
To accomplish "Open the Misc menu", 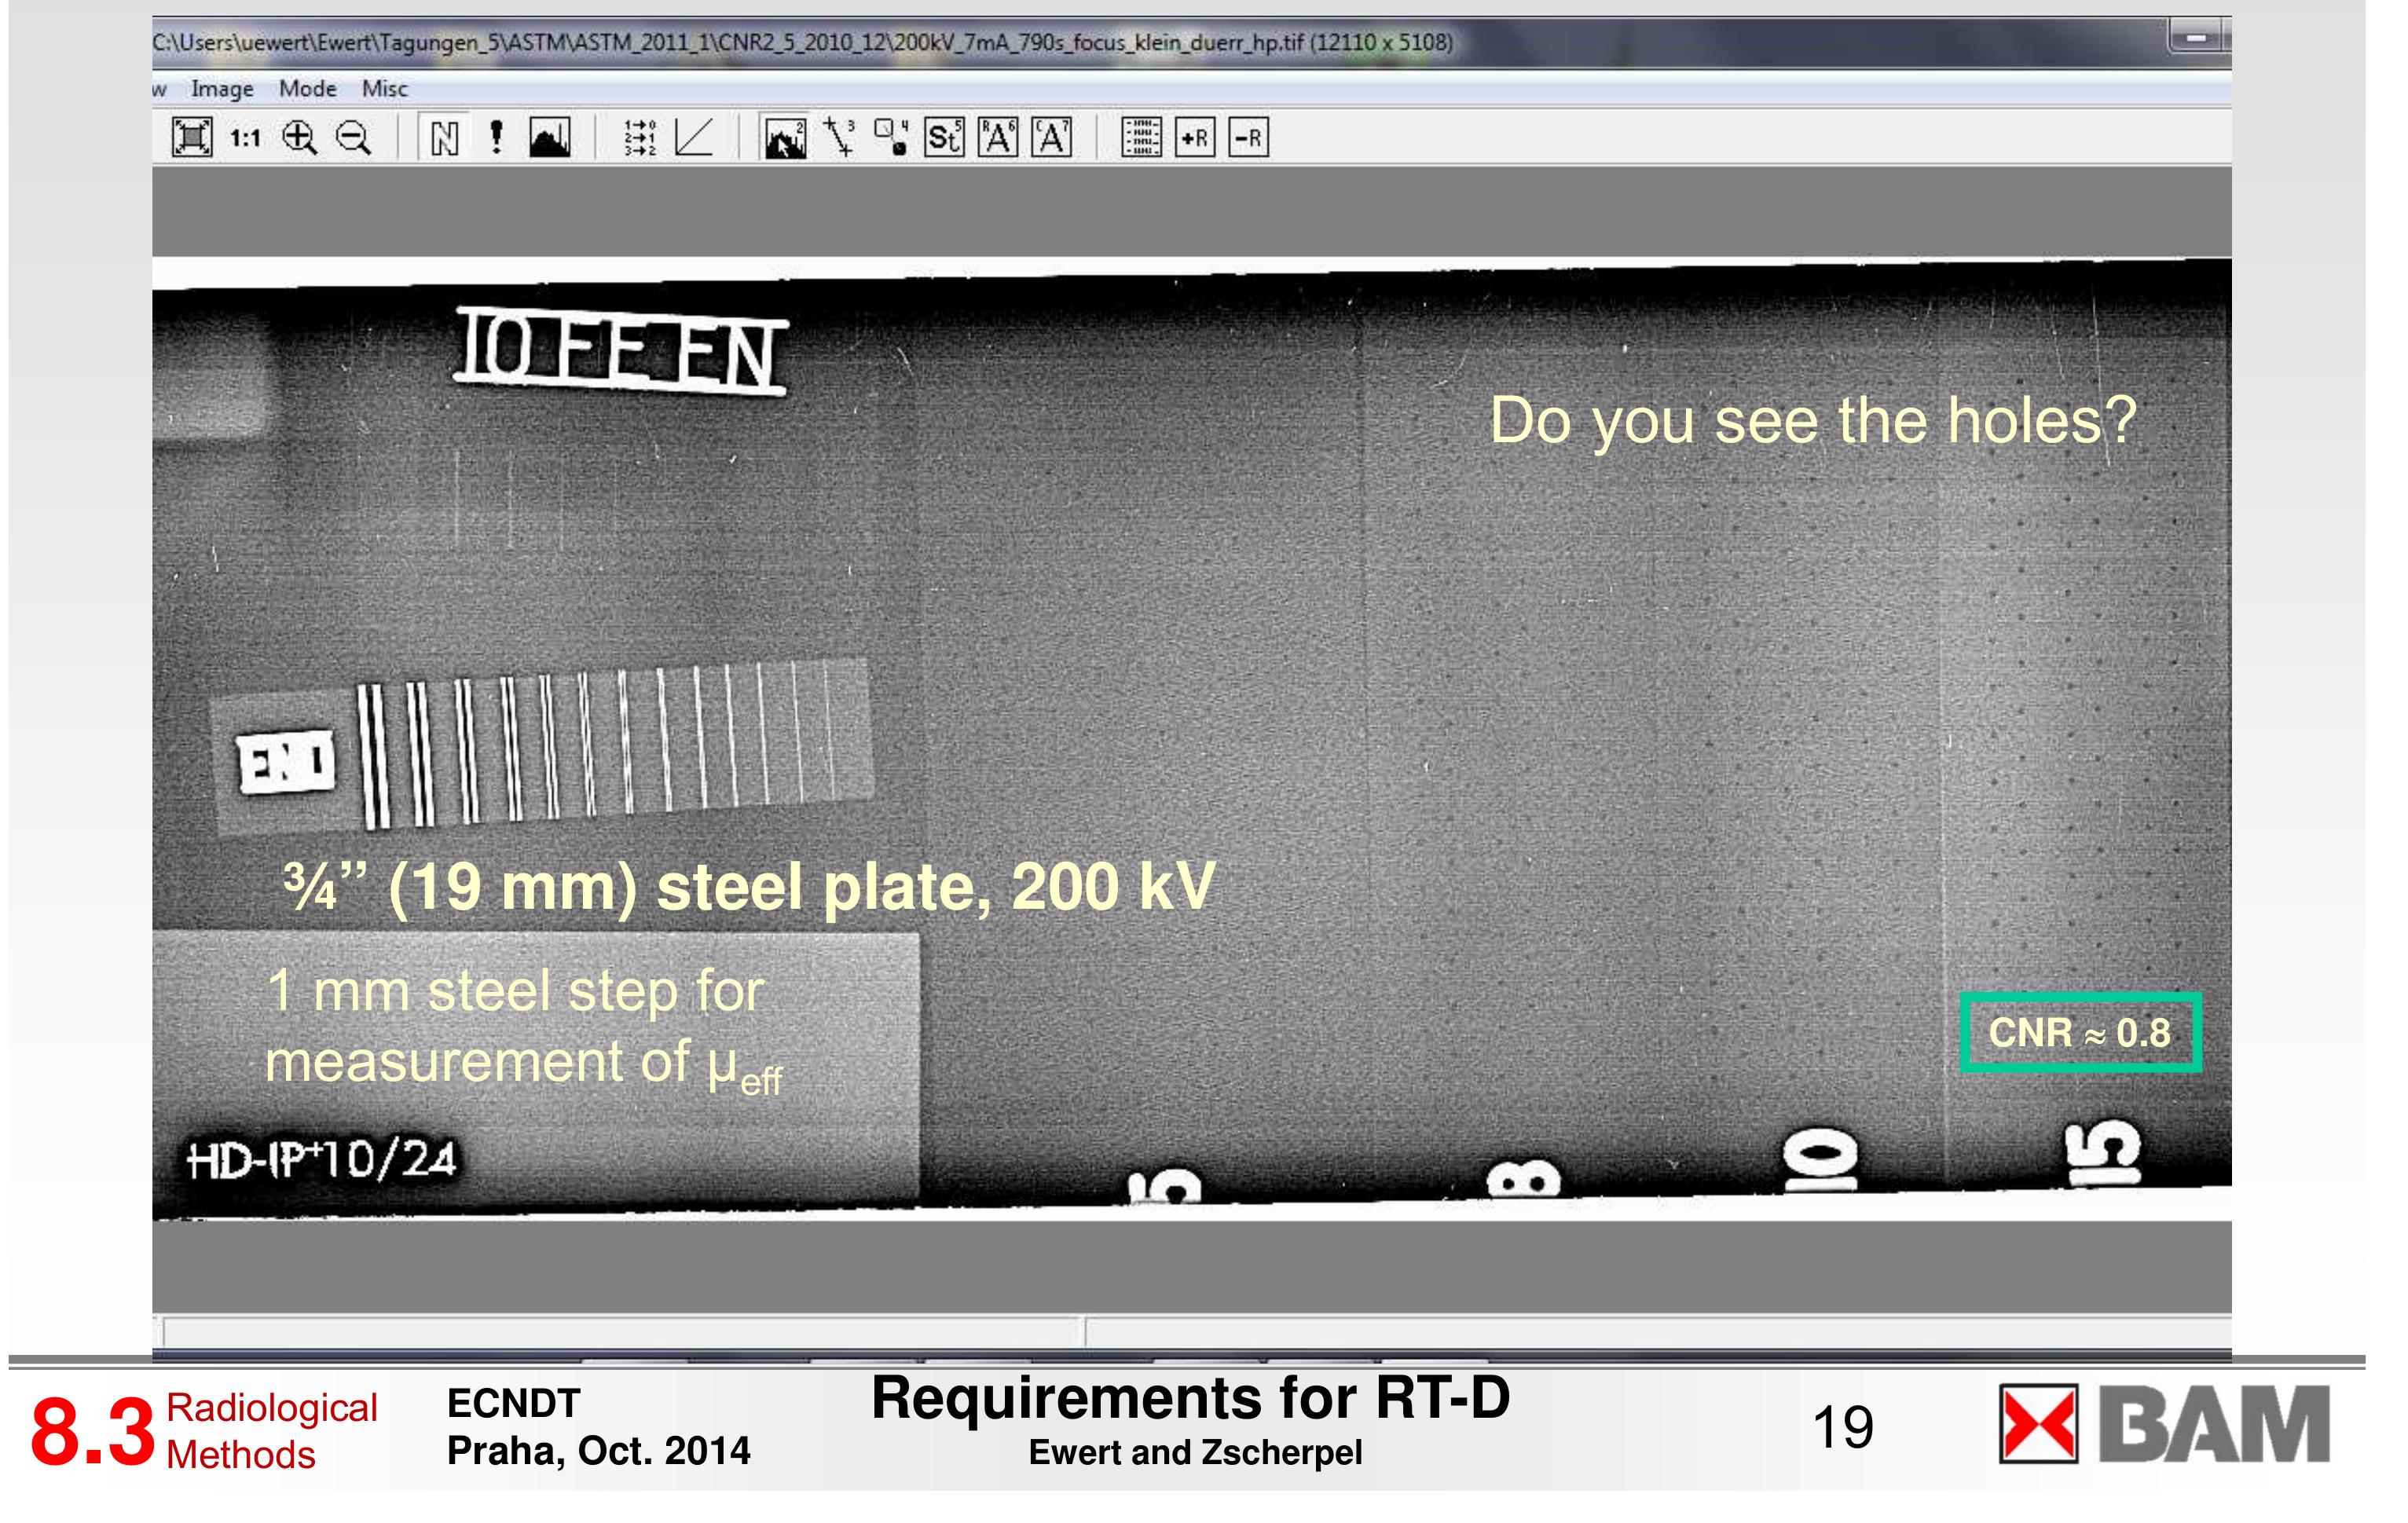I will tap(385, 88).
